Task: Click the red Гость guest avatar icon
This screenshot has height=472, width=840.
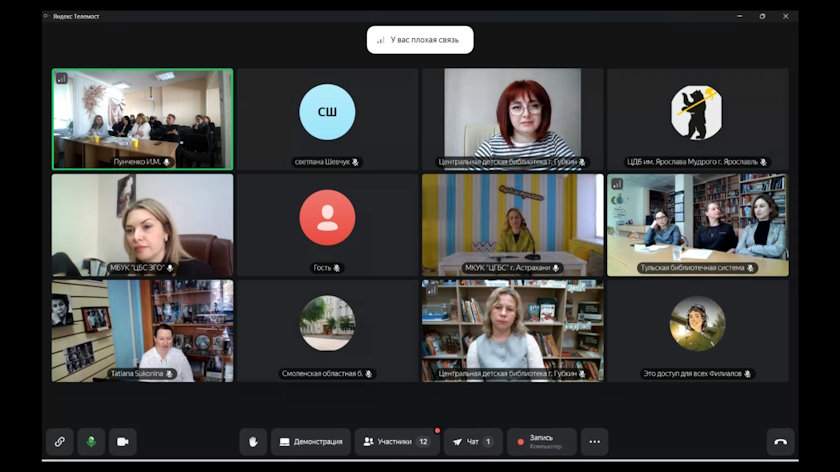Action: coord(327,217)
